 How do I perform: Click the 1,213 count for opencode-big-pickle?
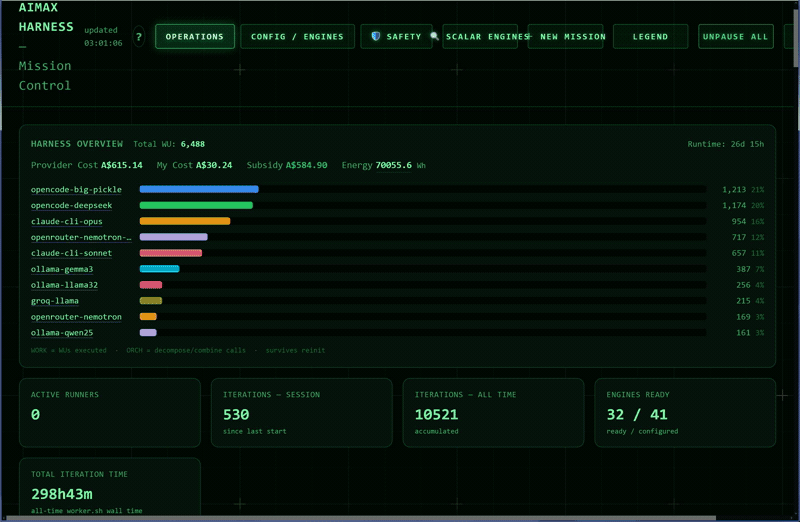[734, 189]
